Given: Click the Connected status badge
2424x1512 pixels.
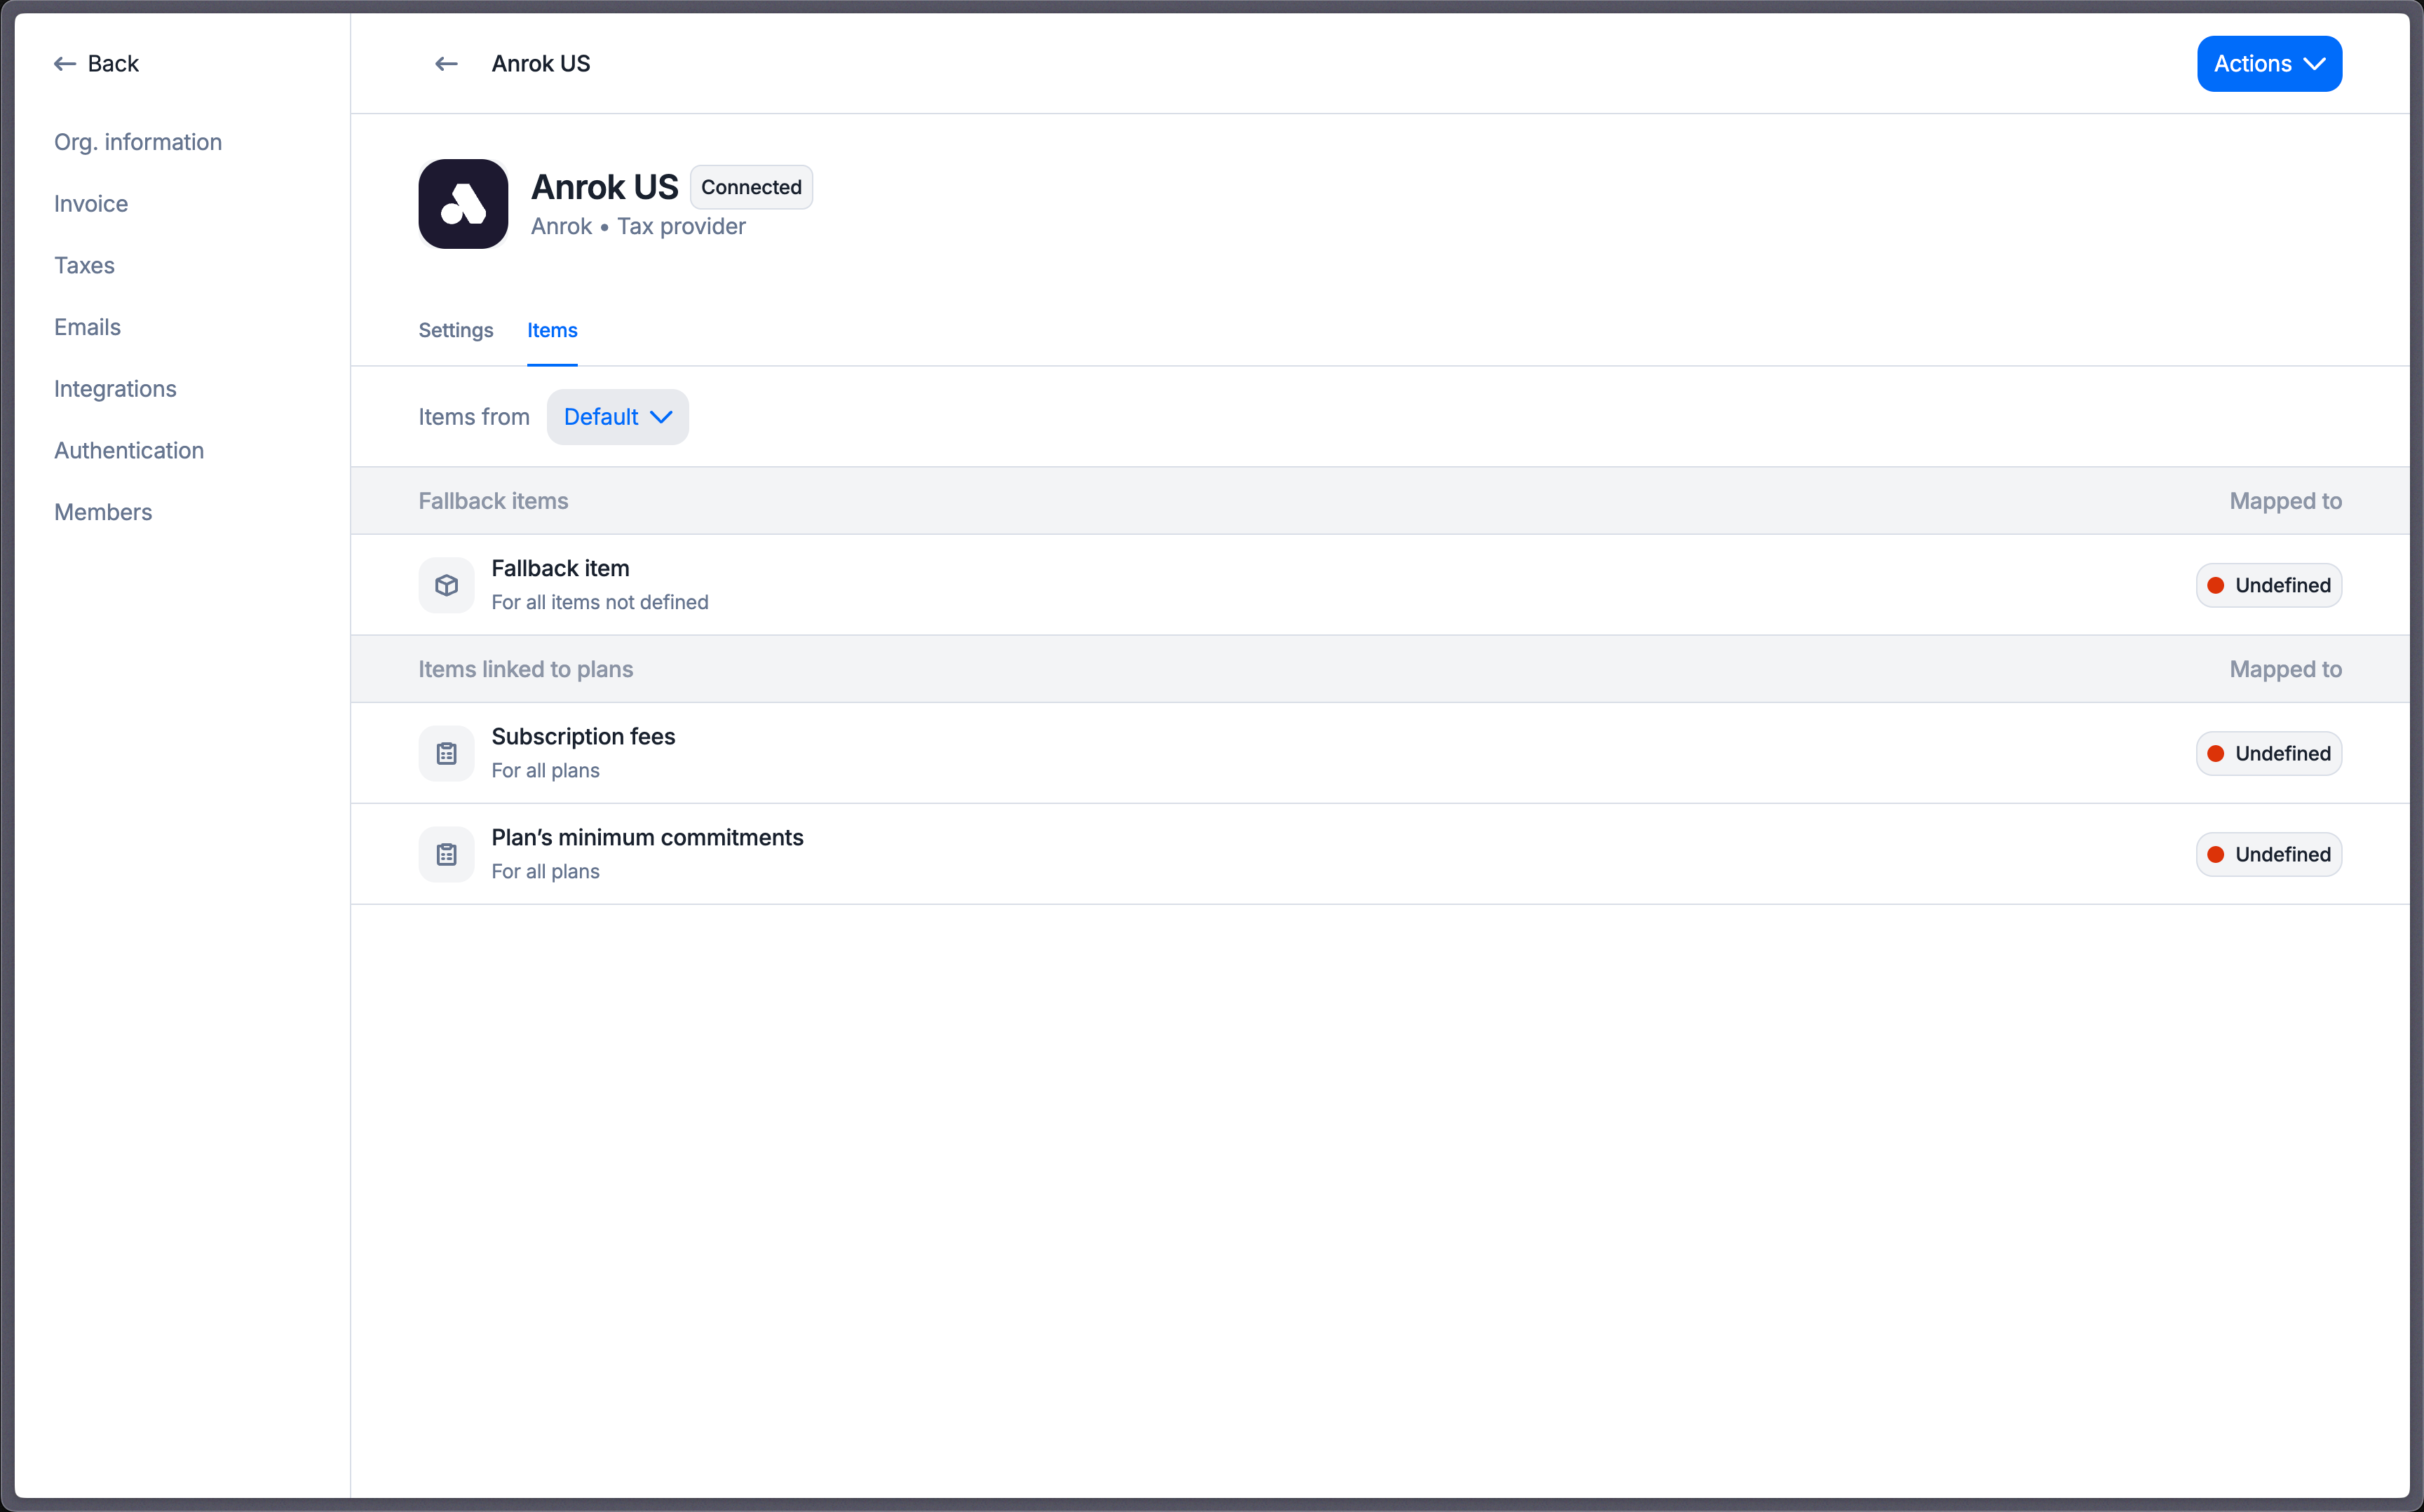Looking at the screenshot, I should point(751,187).
